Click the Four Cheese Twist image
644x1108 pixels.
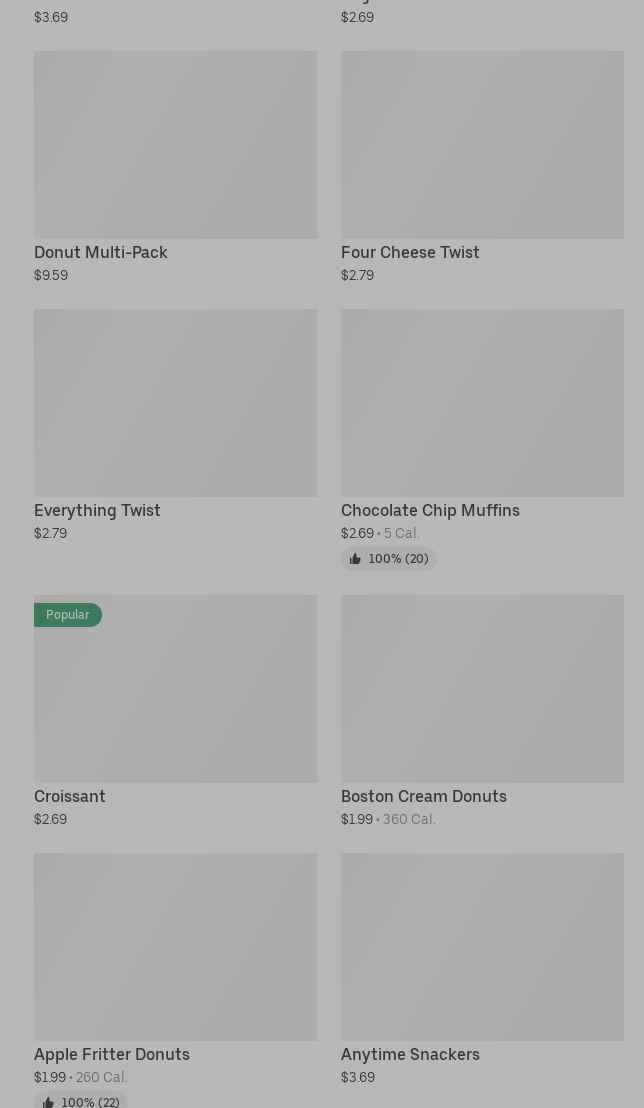click(482, 144)
